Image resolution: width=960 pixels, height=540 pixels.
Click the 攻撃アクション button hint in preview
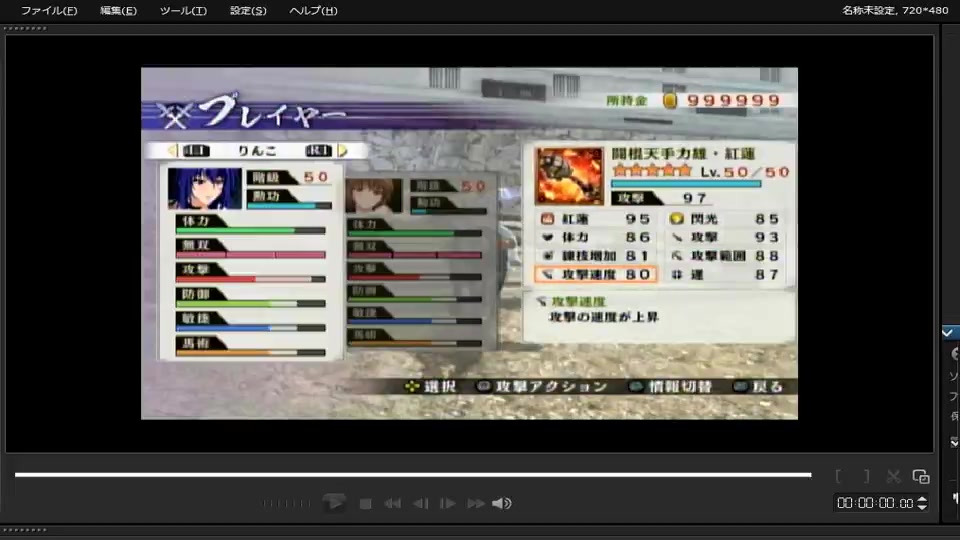[542, 386]
